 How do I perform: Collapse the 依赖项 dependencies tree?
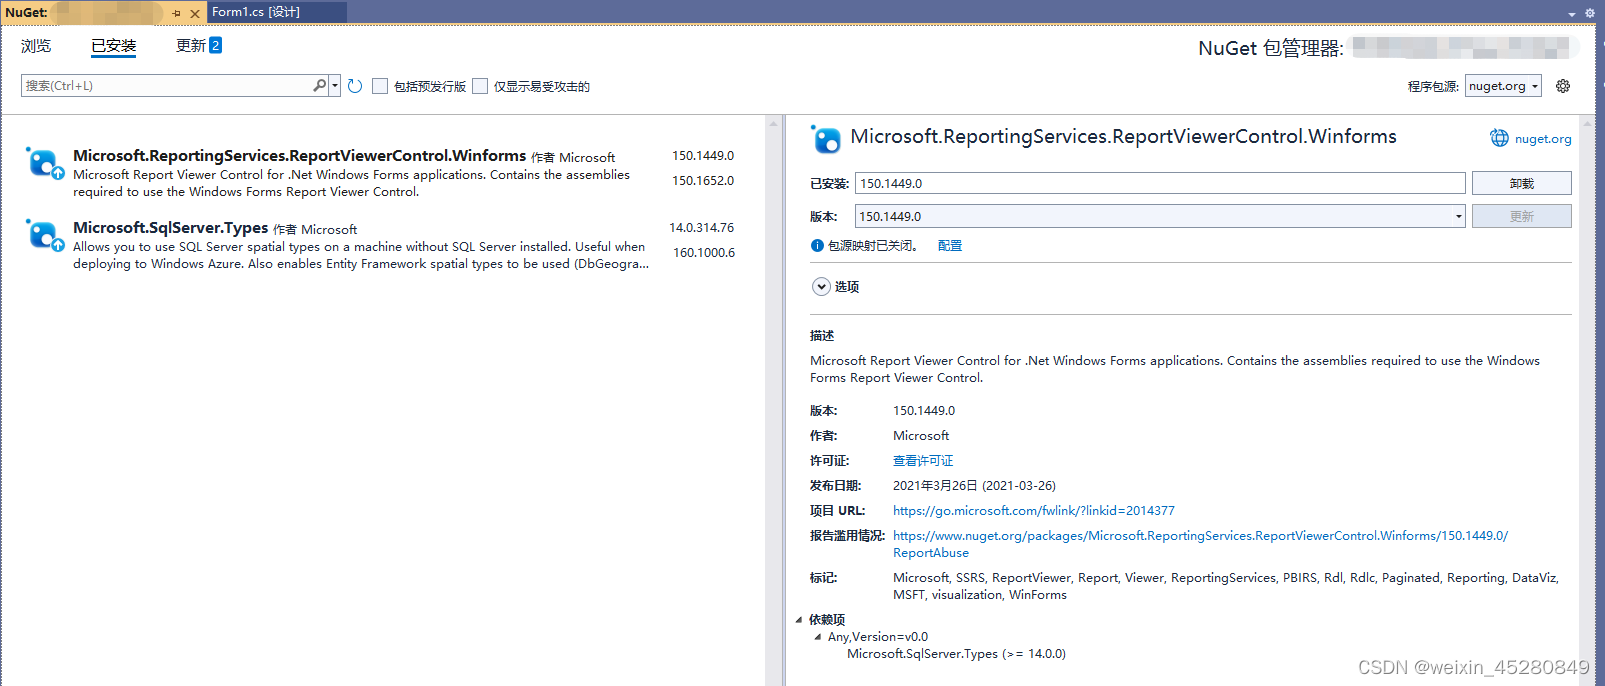tap(799, 620)
